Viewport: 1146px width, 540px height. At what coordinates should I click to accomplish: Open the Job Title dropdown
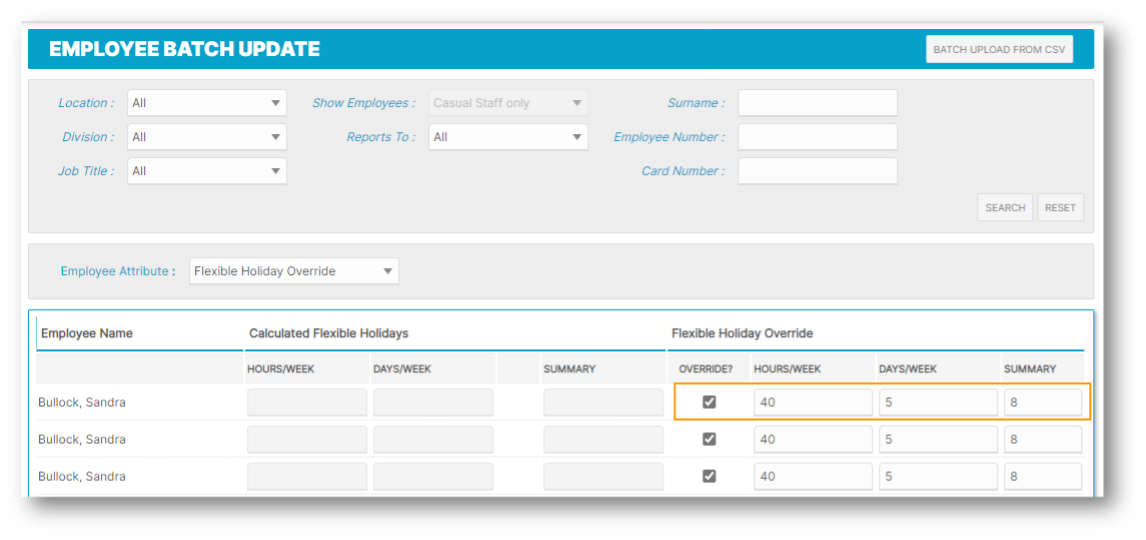207,171
